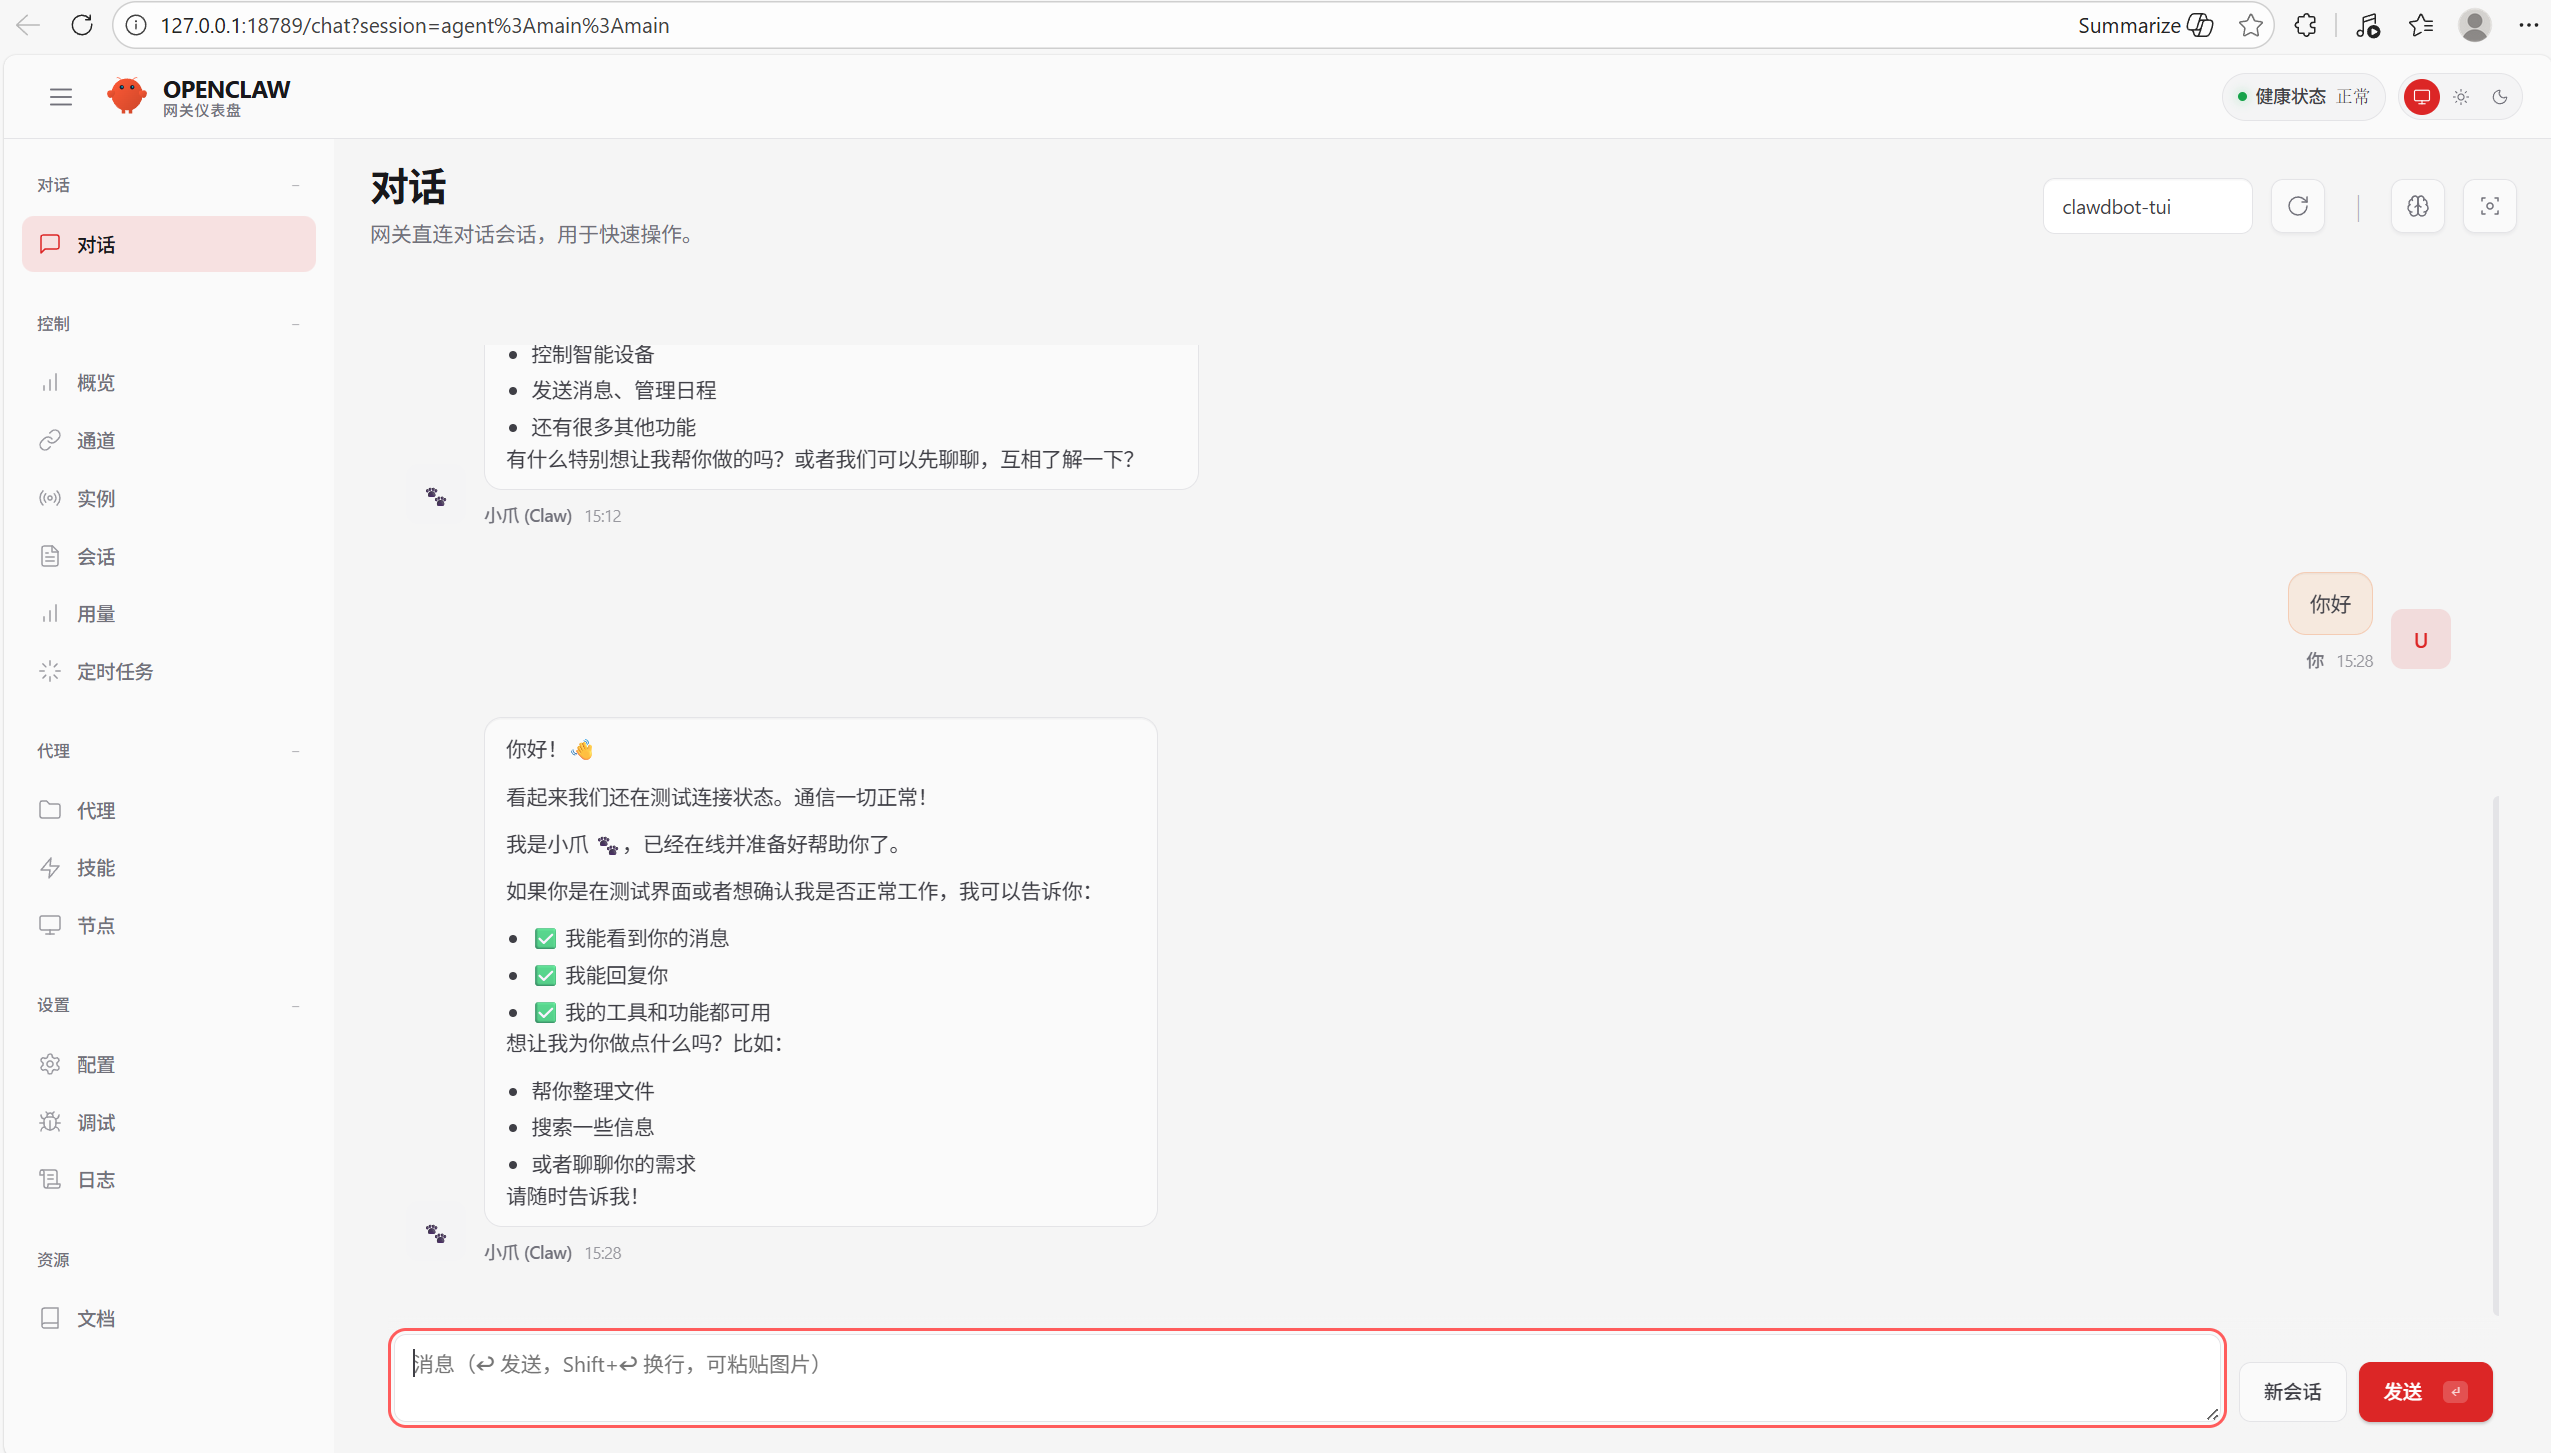
Task: Click the chat refresh icon button
Action: (2297, 206)
